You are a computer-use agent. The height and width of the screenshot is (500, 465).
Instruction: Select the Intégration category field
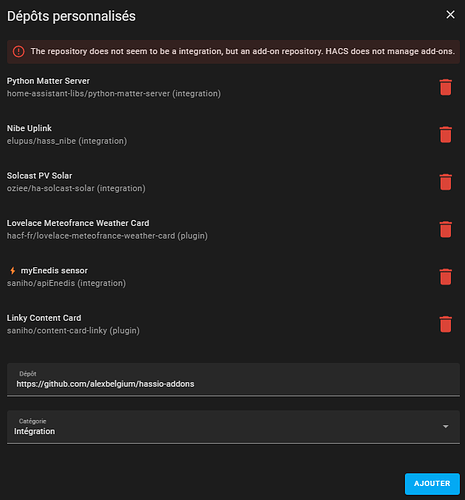click(233, 427)
